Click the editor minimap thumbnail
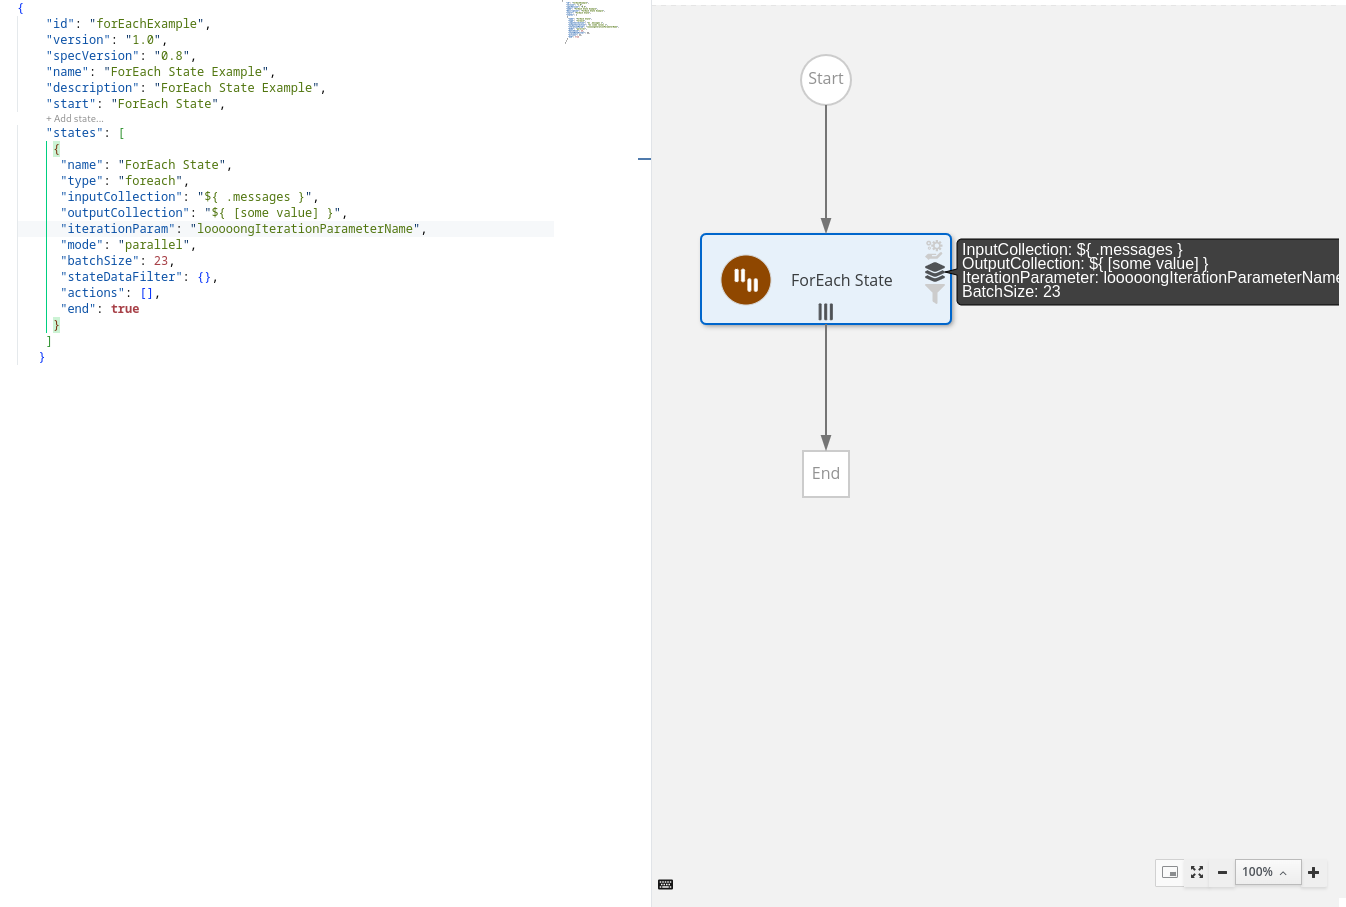 592,22
